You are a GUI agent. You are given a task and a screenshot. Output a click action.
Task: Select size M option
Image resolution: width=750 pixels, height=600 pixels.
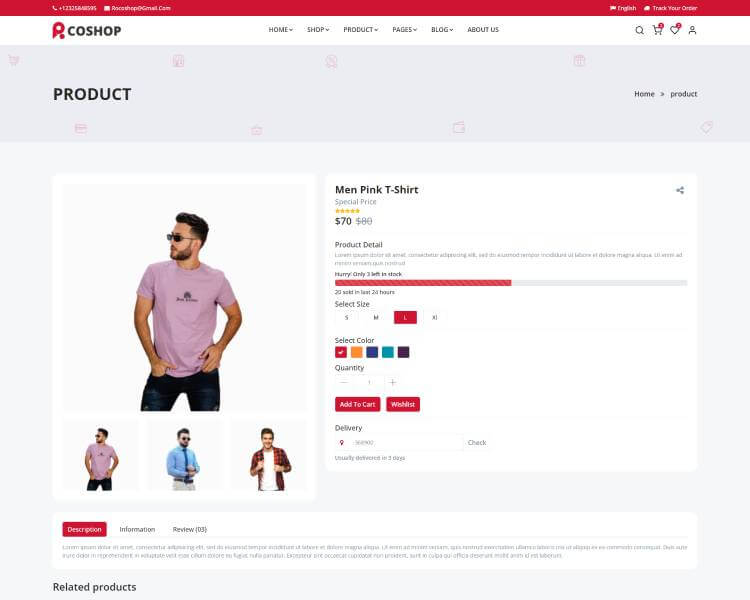376,317
